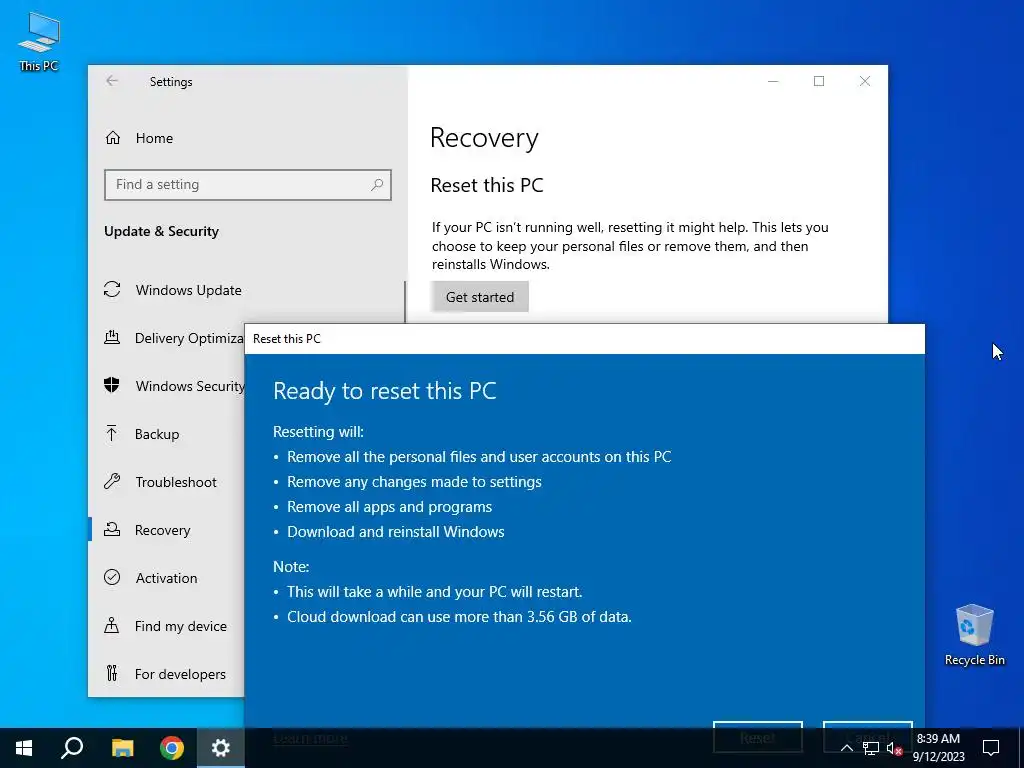This screenshot has width=1024, height=768.
Task: Click the 'Update & Security' sidebar heading
Action: (x=161, y=231)
